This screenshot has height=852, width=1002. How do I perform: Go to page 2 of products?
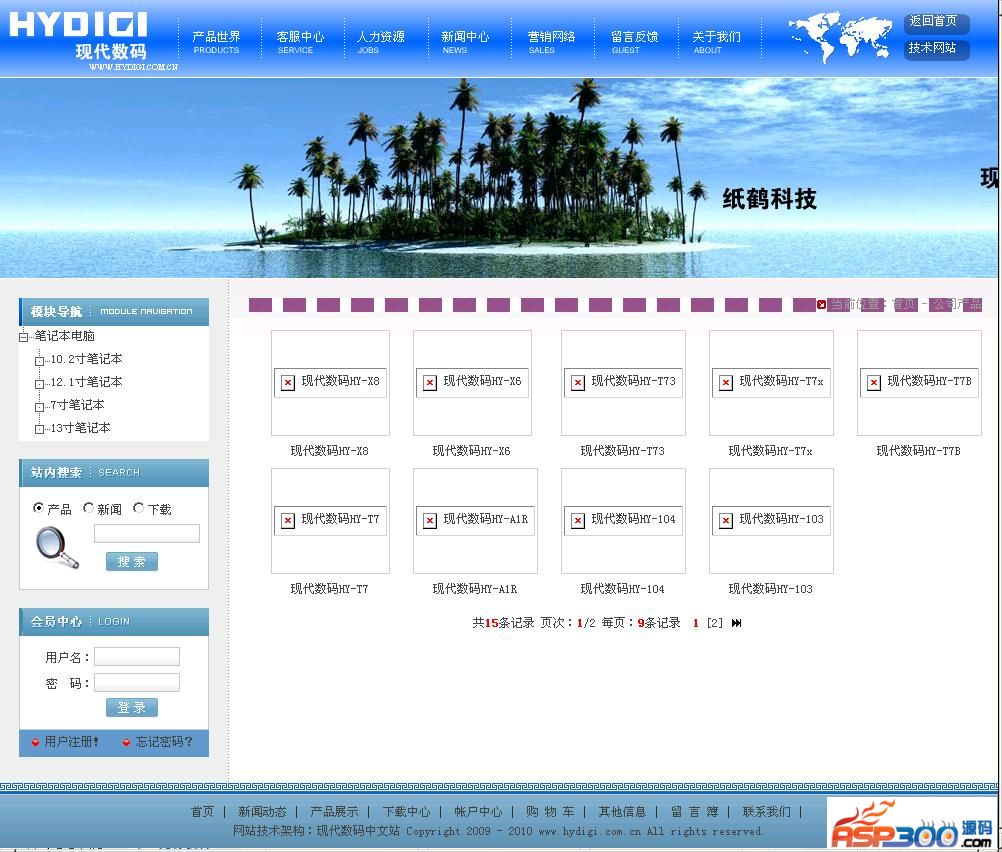click(714, 623)
